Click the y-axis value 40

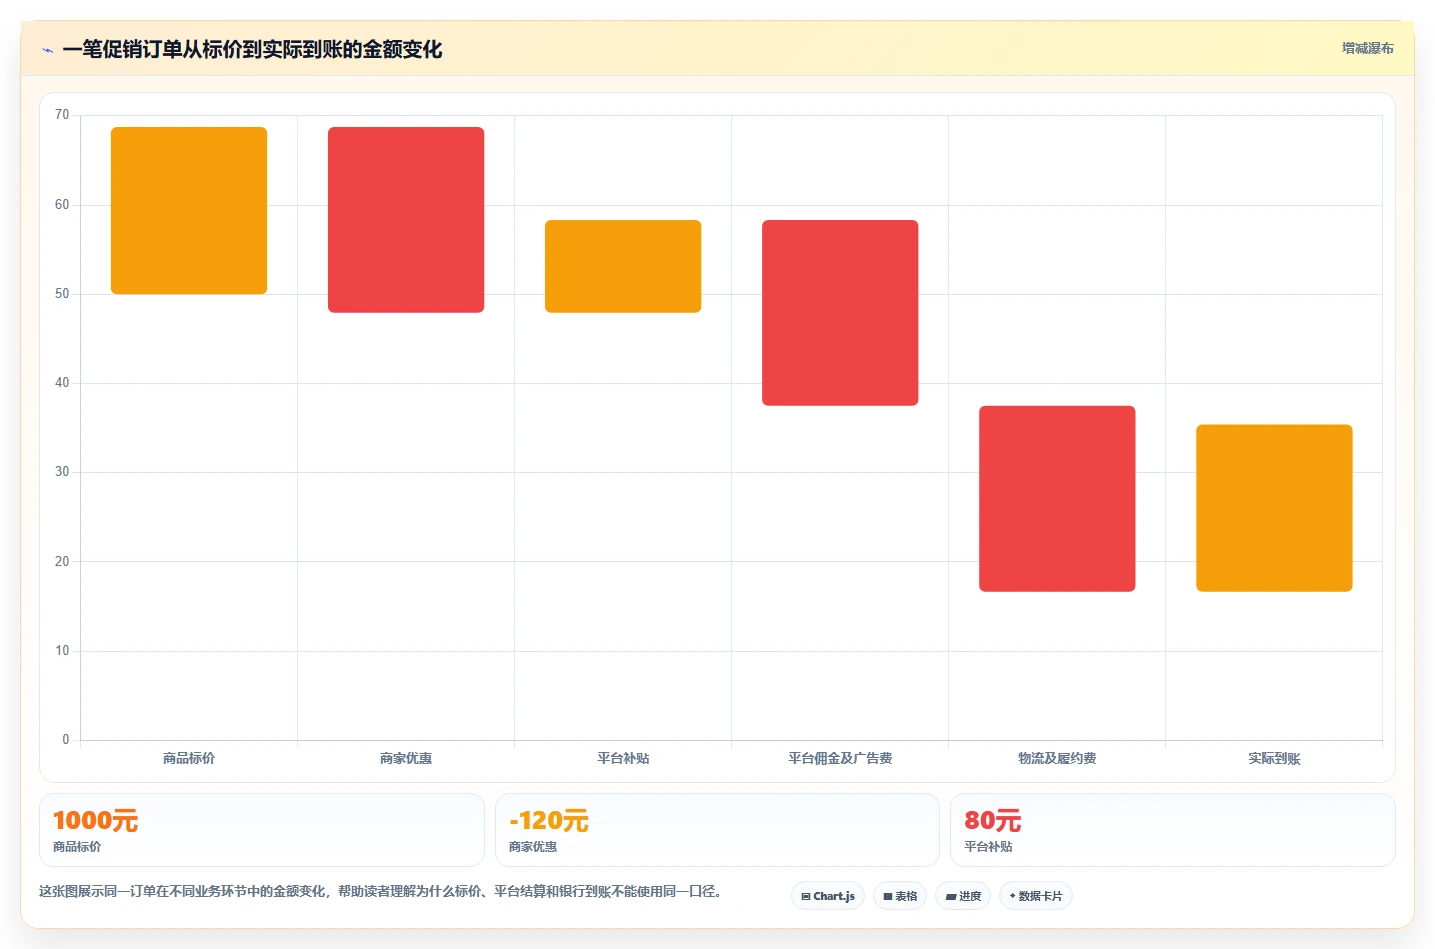[62, 383]
